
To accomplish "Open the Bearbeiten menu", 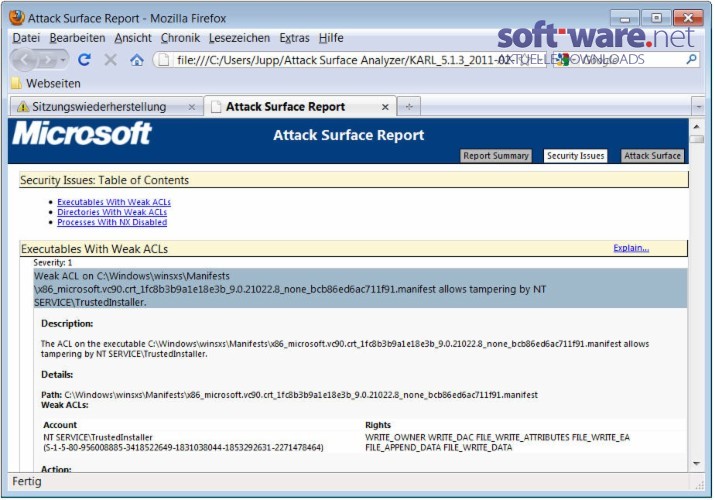I will click(77, 38).
